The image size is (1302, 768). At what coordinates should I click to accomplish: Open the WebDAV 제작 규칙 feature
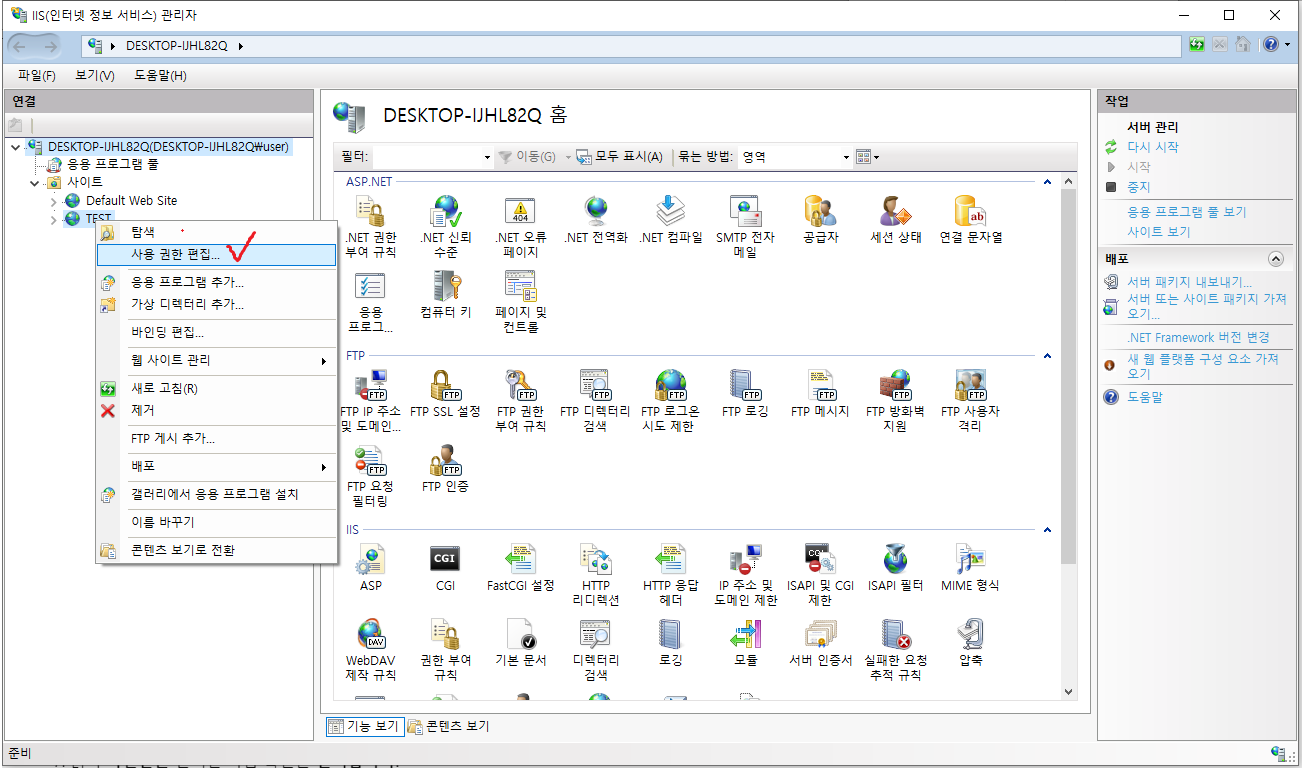tap(370, 649)
